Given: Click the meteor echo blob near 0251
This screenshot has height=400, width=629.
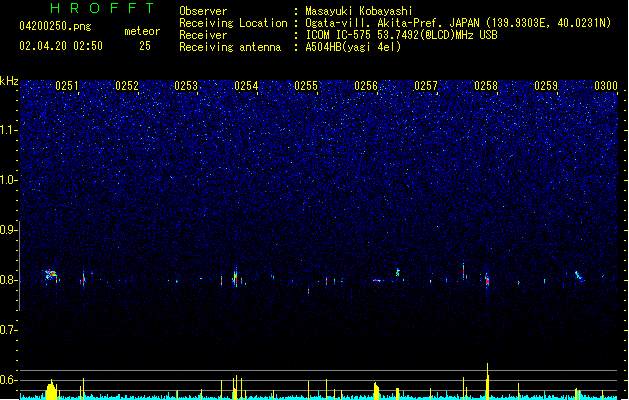Looking at the screenshot, I should pyautogui.click(x=51, y=275).
